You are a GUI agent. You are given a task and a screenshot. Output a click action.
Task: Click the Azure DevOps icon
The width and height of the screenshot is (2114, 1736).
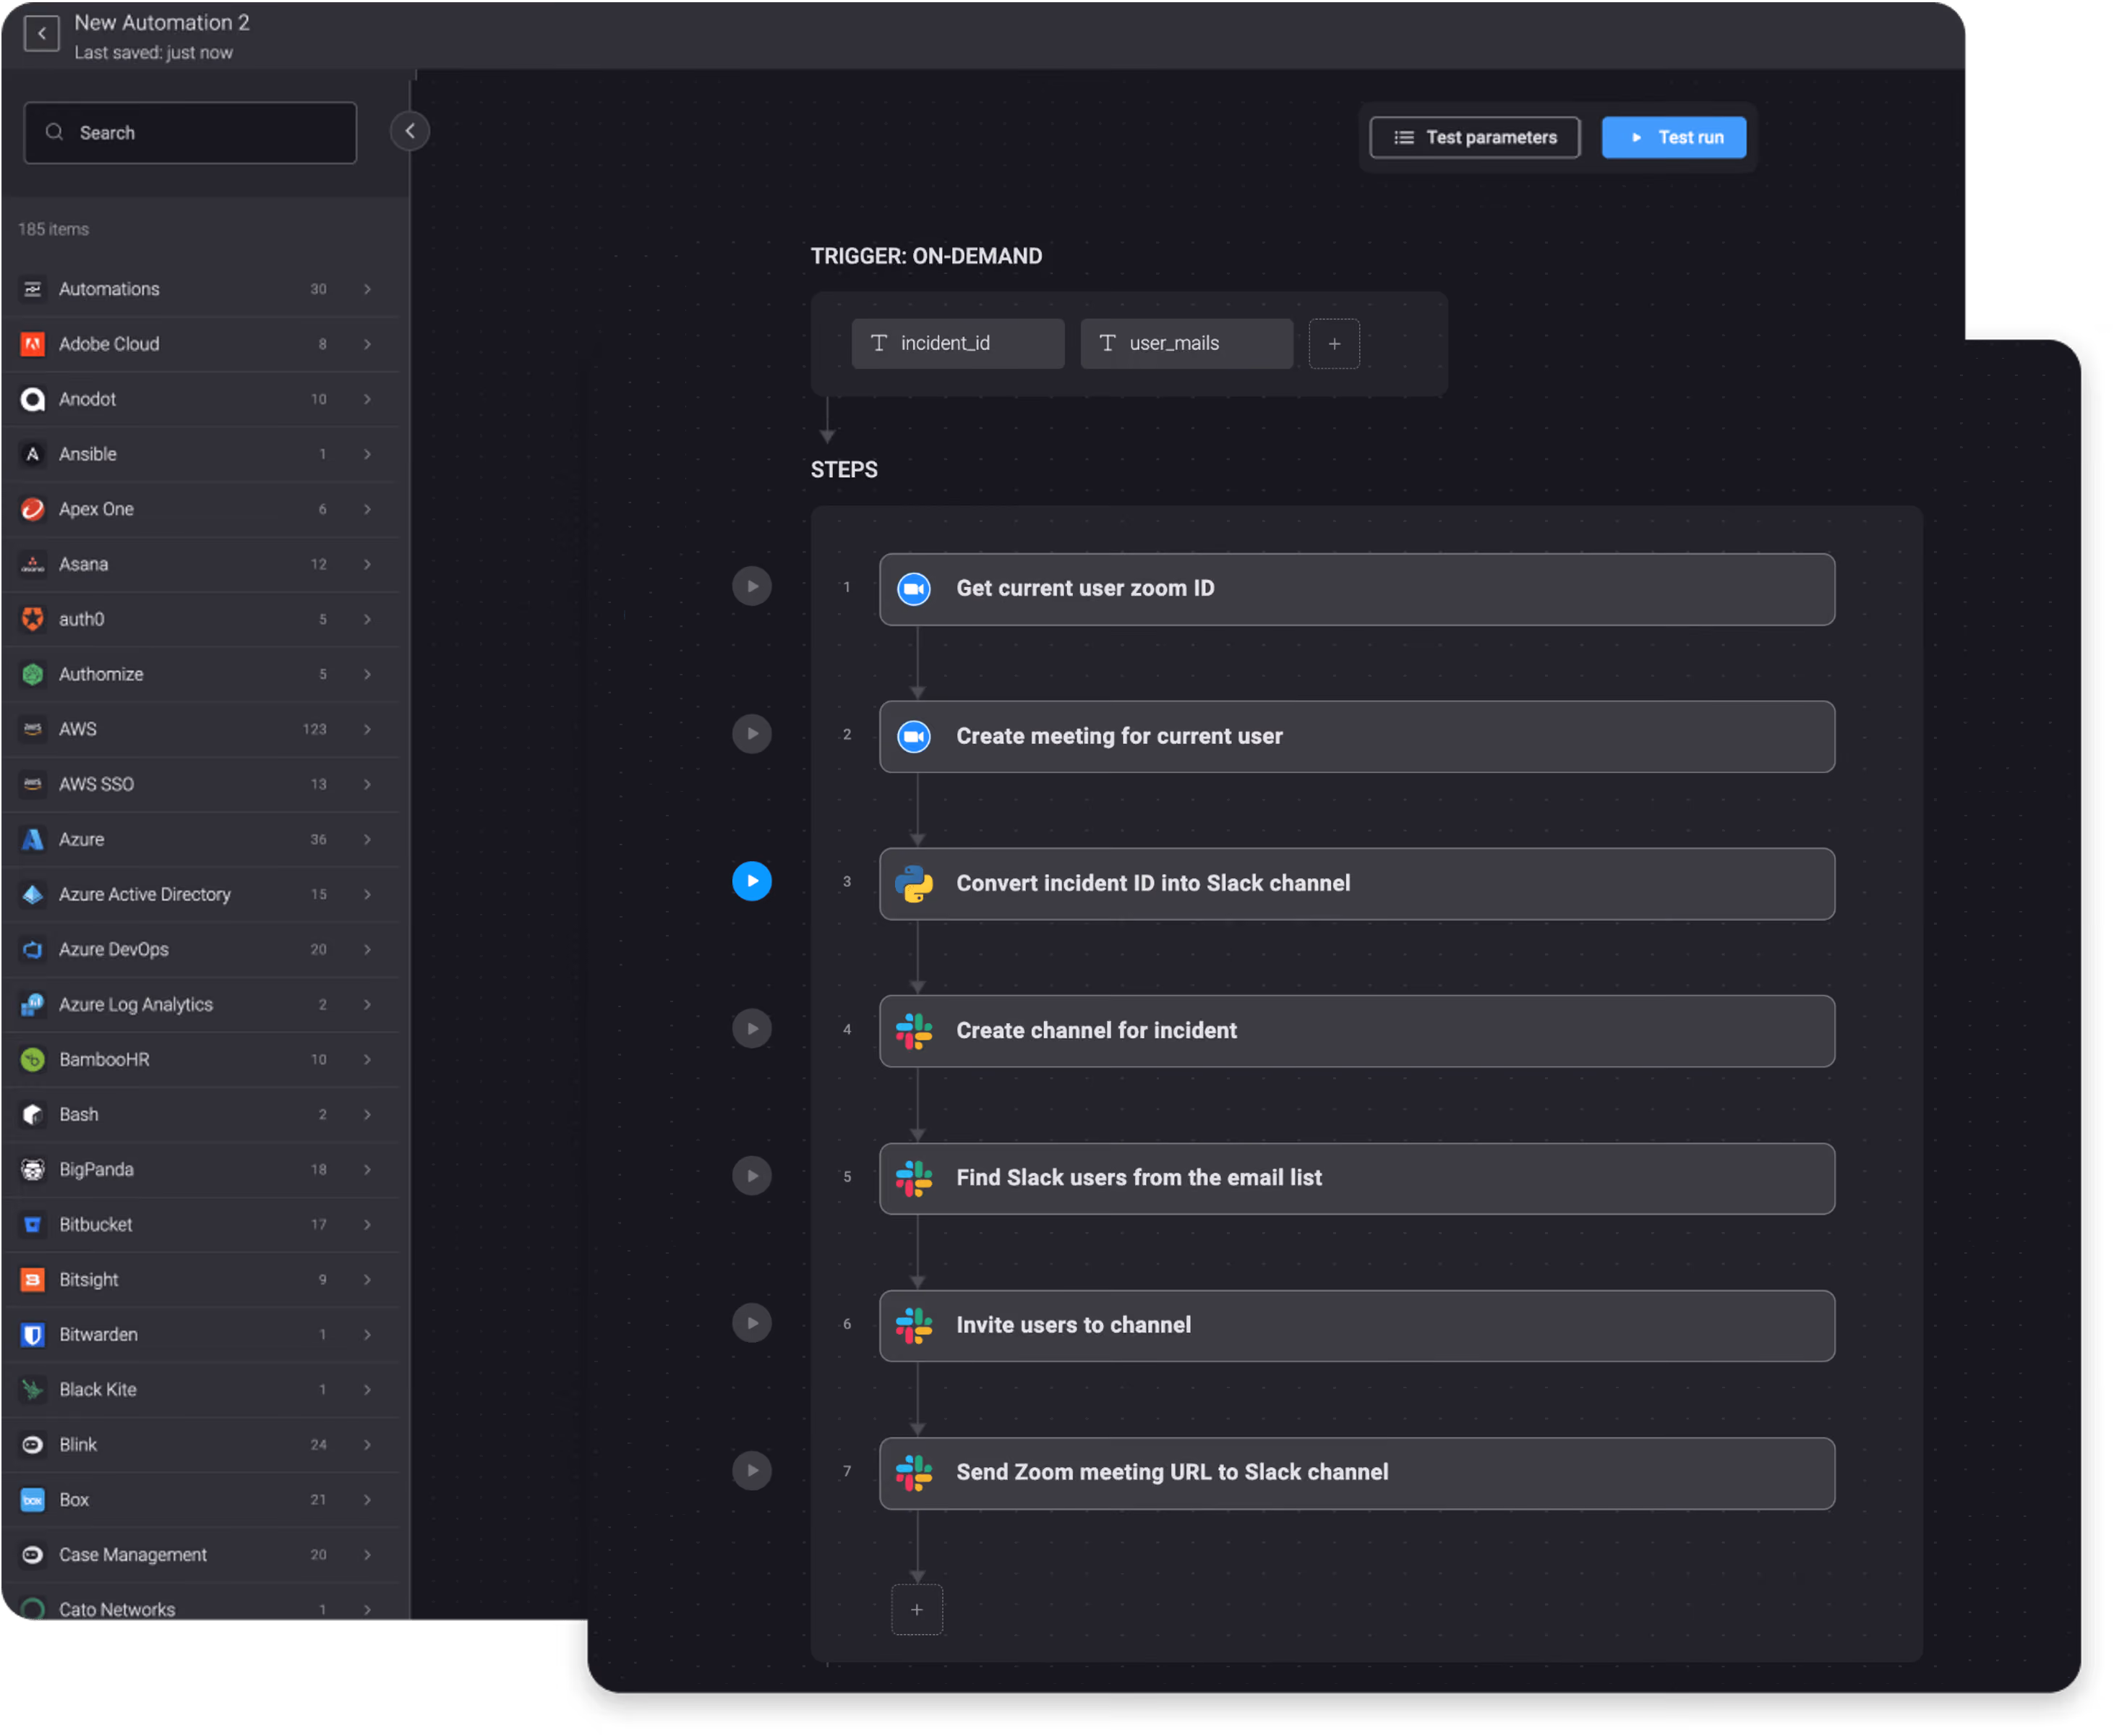(x=33, y=950)
